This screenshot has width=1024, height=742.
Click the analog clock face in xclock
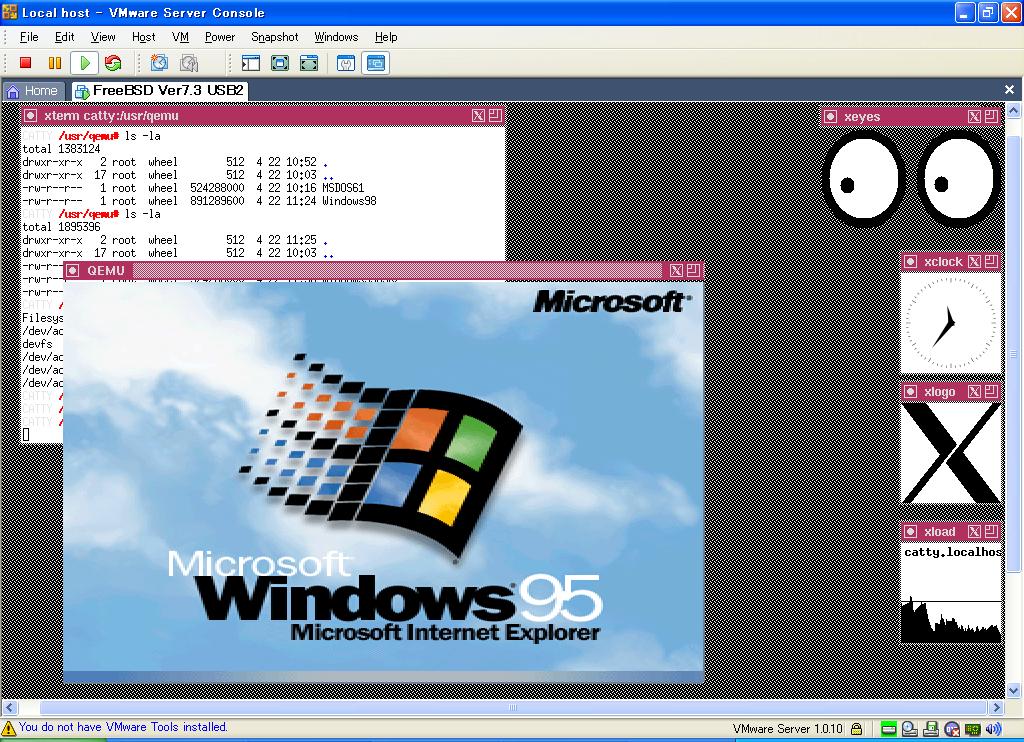951,323
